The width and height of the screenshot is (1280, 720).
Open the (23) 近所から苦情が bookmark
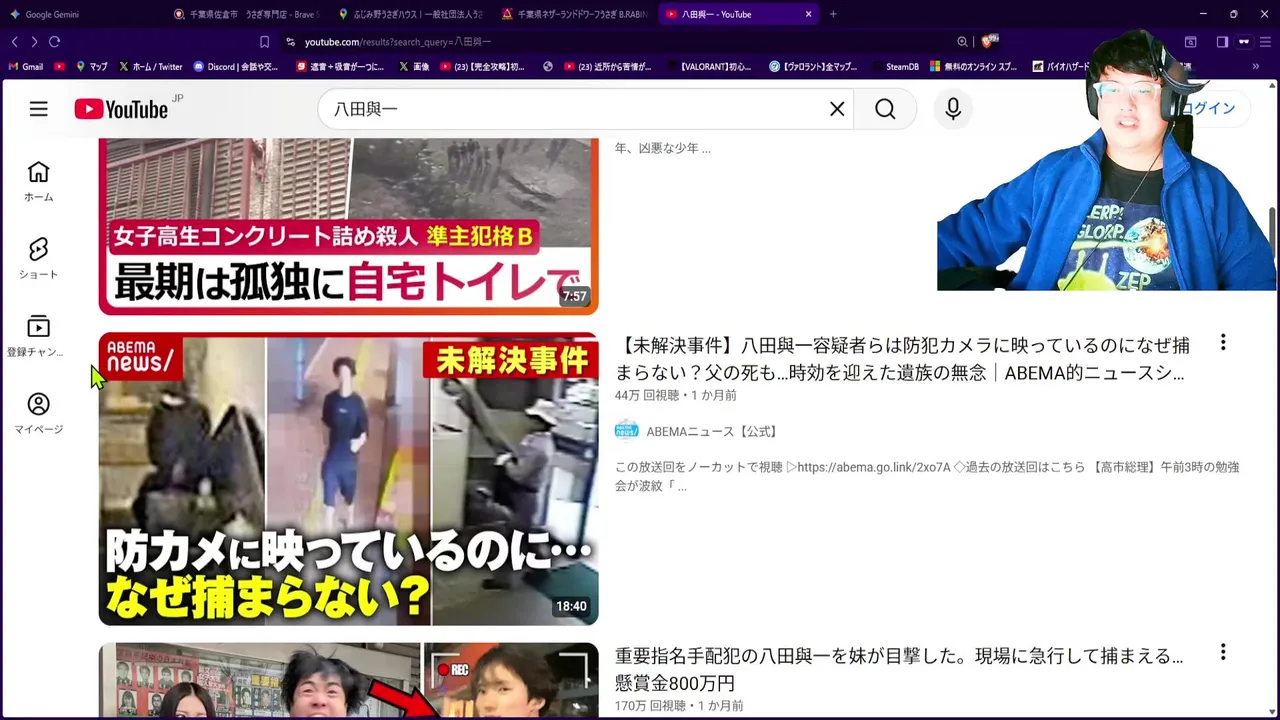click(607, 67)
